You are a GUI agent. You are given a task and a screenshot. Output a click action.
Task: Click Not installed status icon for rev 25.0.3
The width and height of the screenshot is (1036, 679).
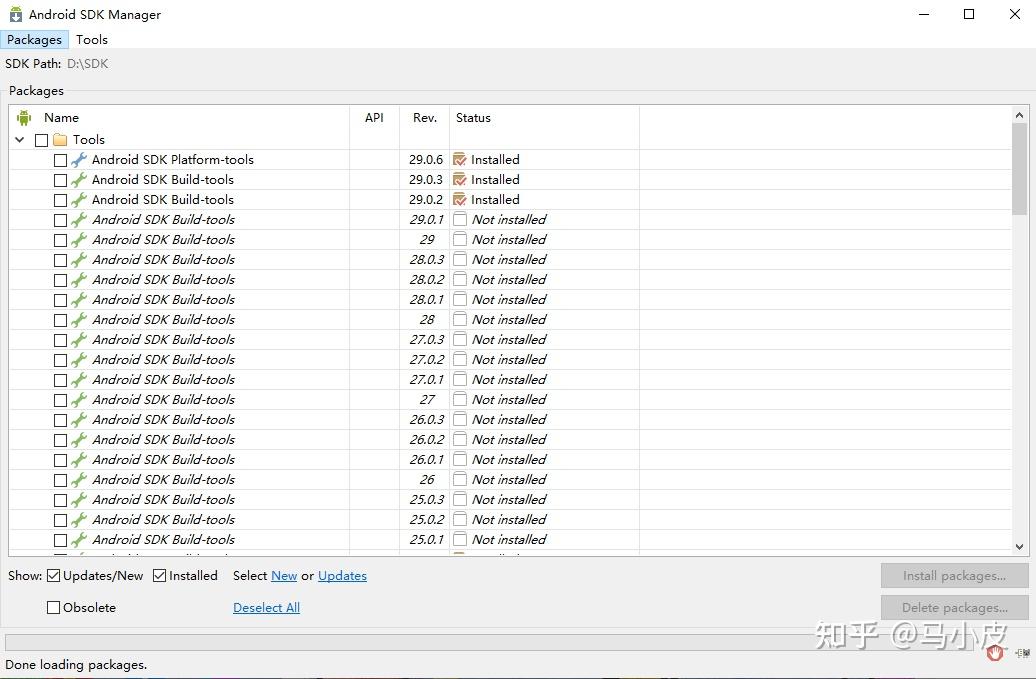[x=460, y=499]
